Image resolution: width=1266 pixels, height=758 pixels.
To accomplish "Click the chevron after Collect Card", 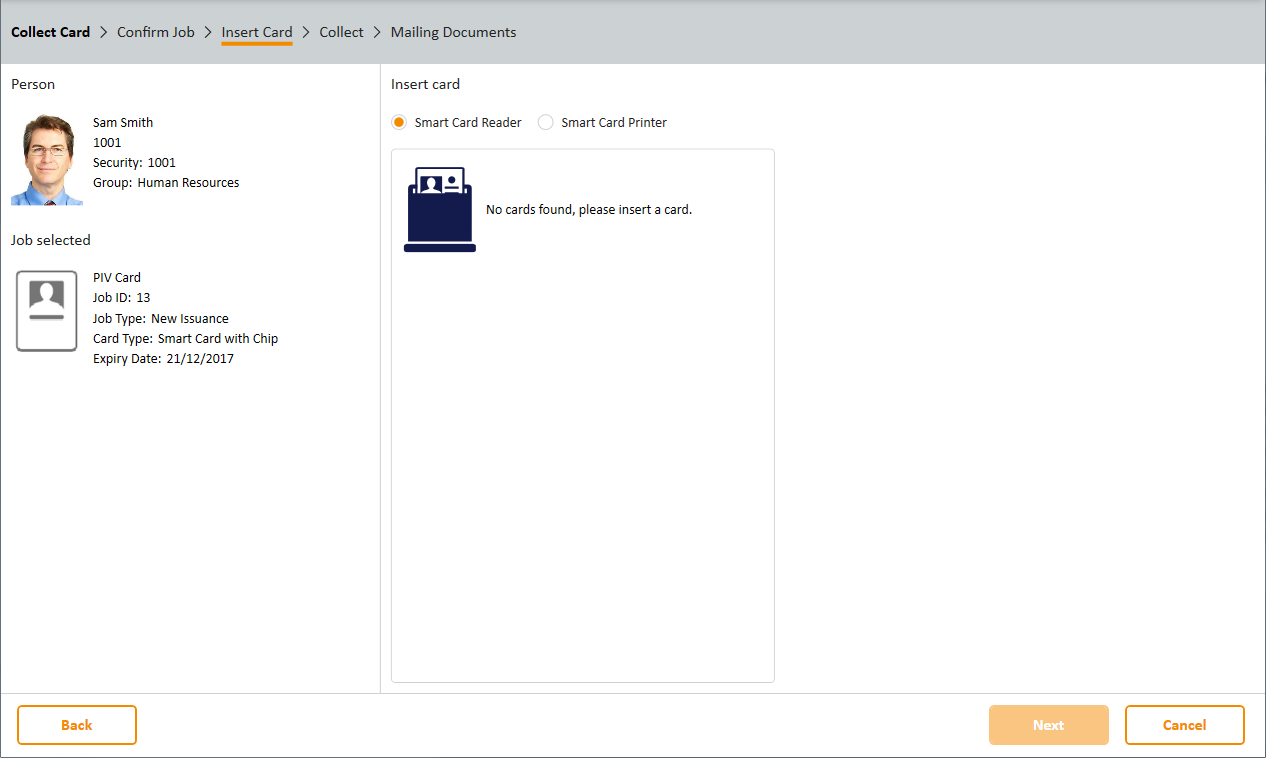I will pos(103,32).
